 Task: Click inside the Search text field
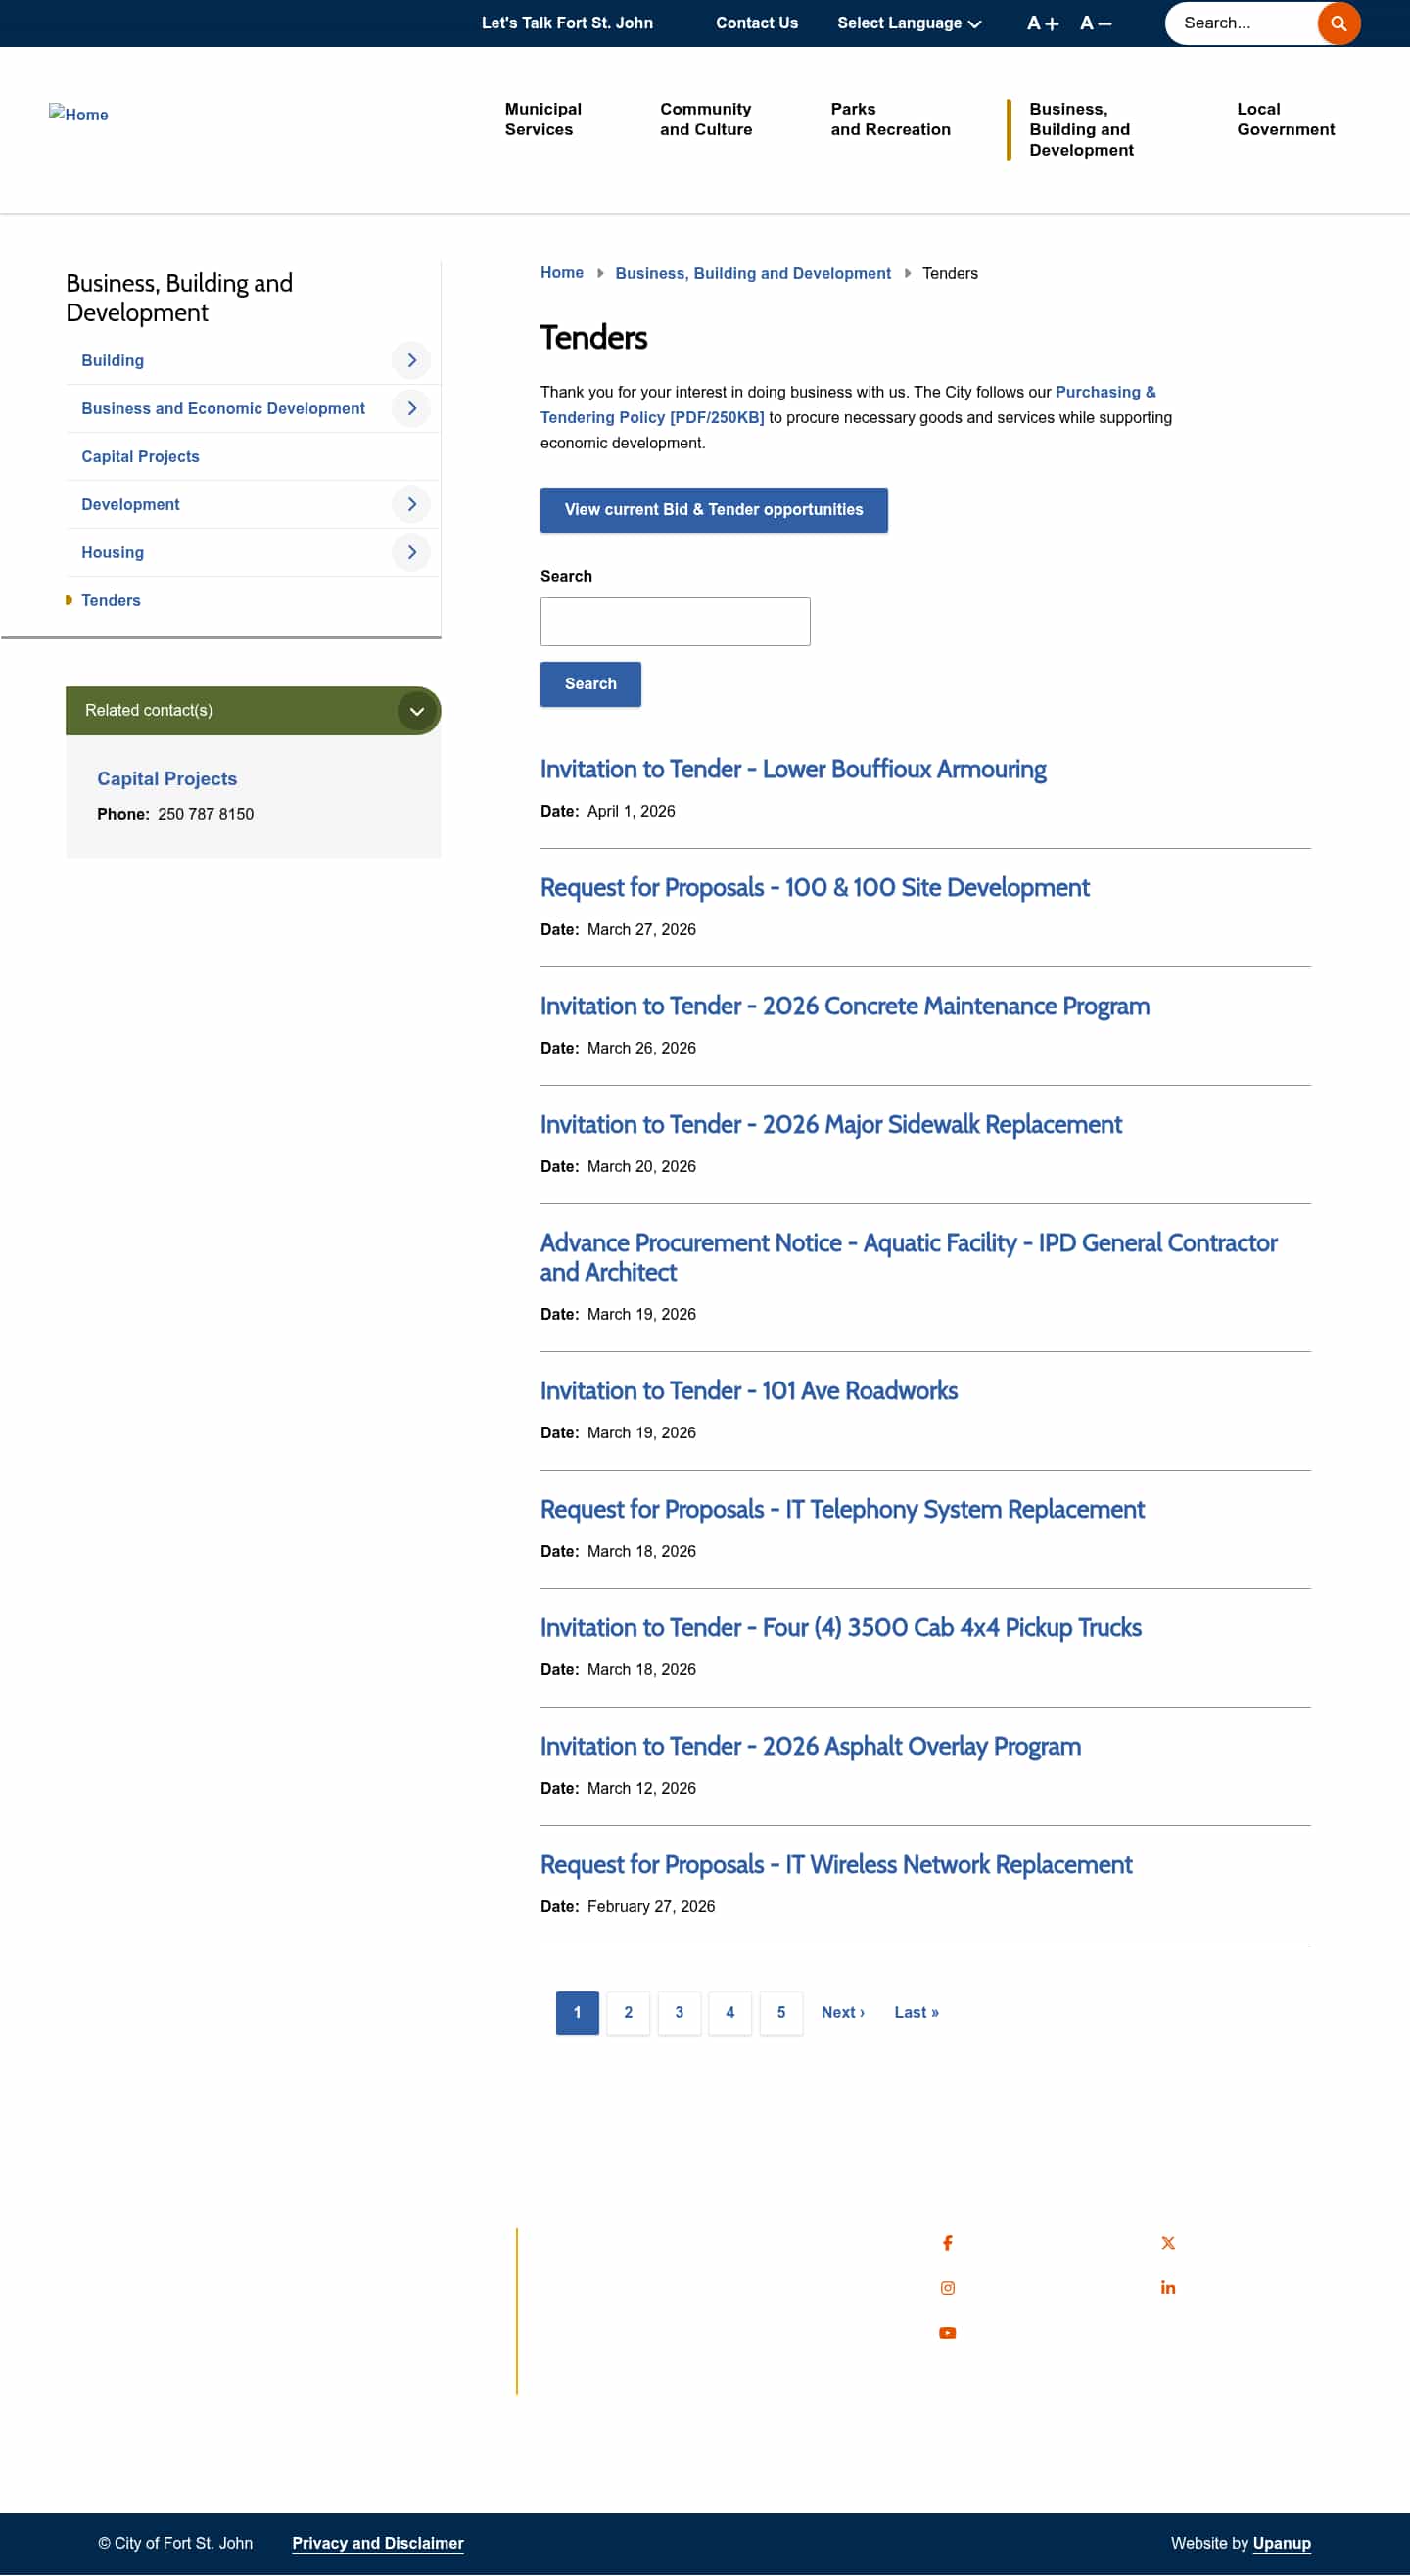click(675, 621)
